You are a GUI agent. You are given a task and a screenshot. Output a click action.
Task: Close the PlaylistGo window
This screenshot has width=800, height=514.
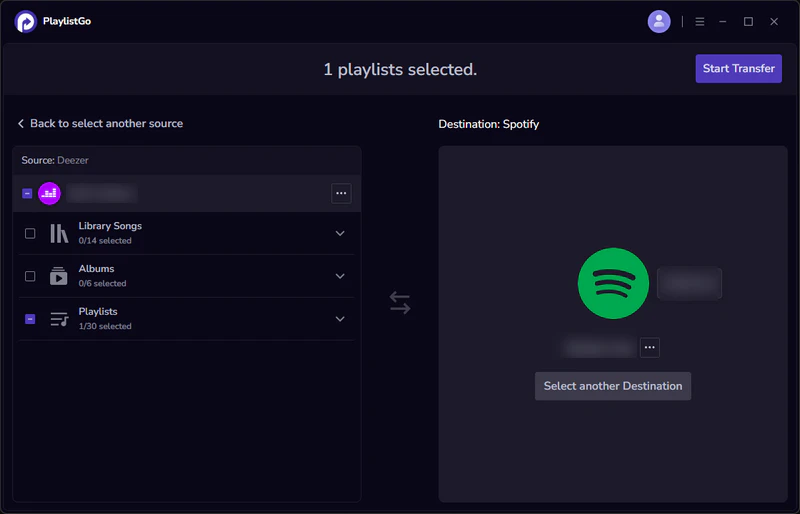point(774,21)
